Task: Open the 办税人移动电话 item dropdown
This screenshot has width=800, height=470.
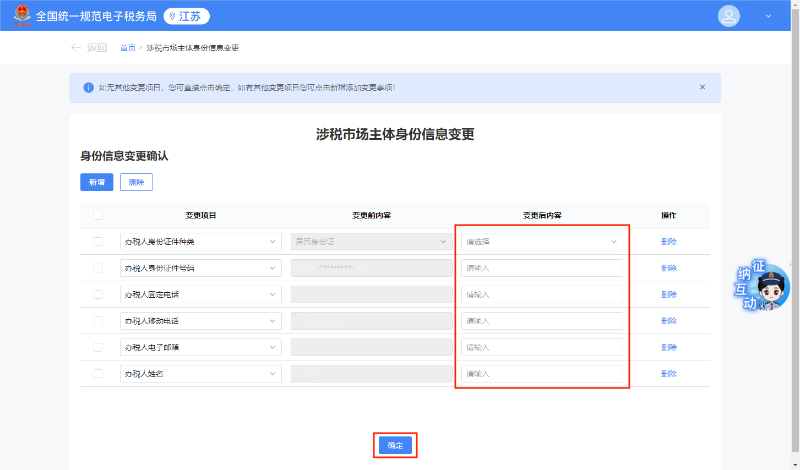Action: pyautogui.click(x=201, y=321)
